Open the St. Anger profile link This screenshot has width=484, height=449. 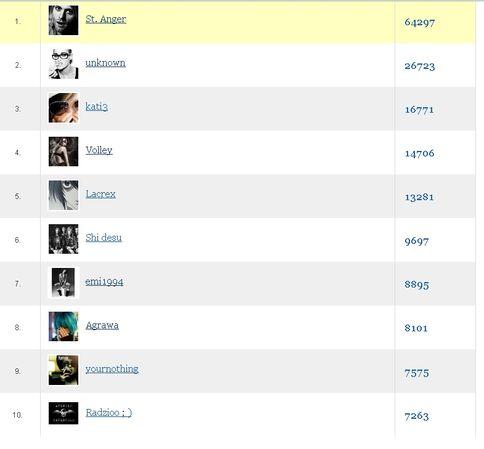106,19
